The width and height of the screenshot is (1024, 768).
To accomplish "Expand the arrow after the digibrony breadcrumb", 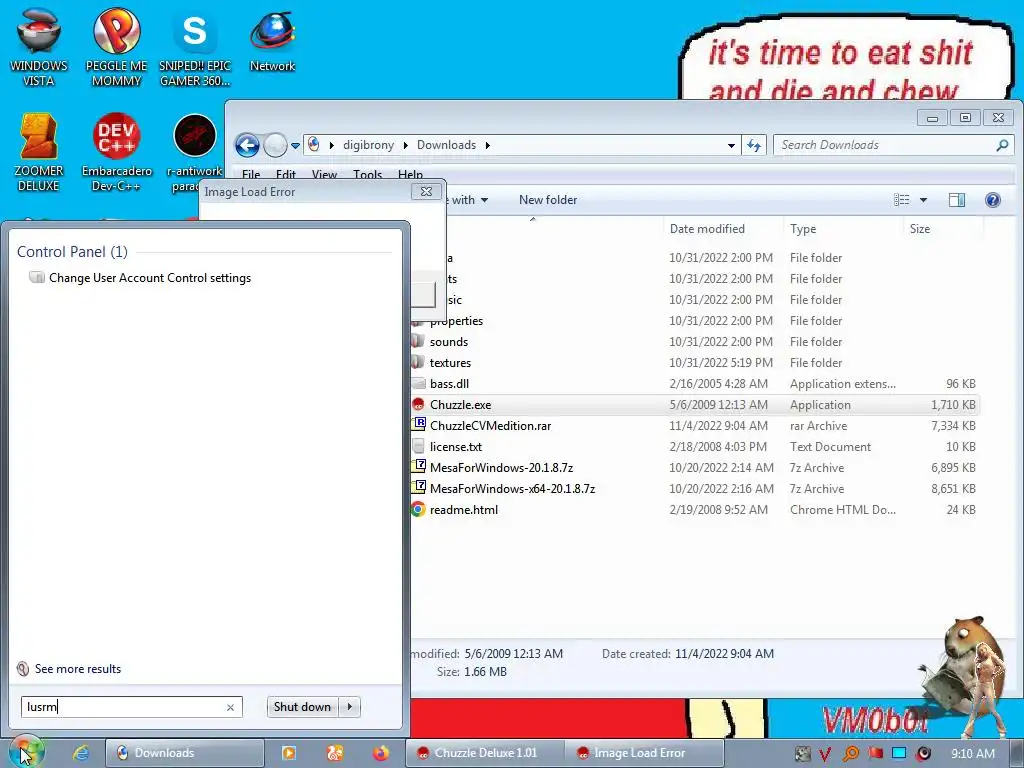I will [406, 145].
